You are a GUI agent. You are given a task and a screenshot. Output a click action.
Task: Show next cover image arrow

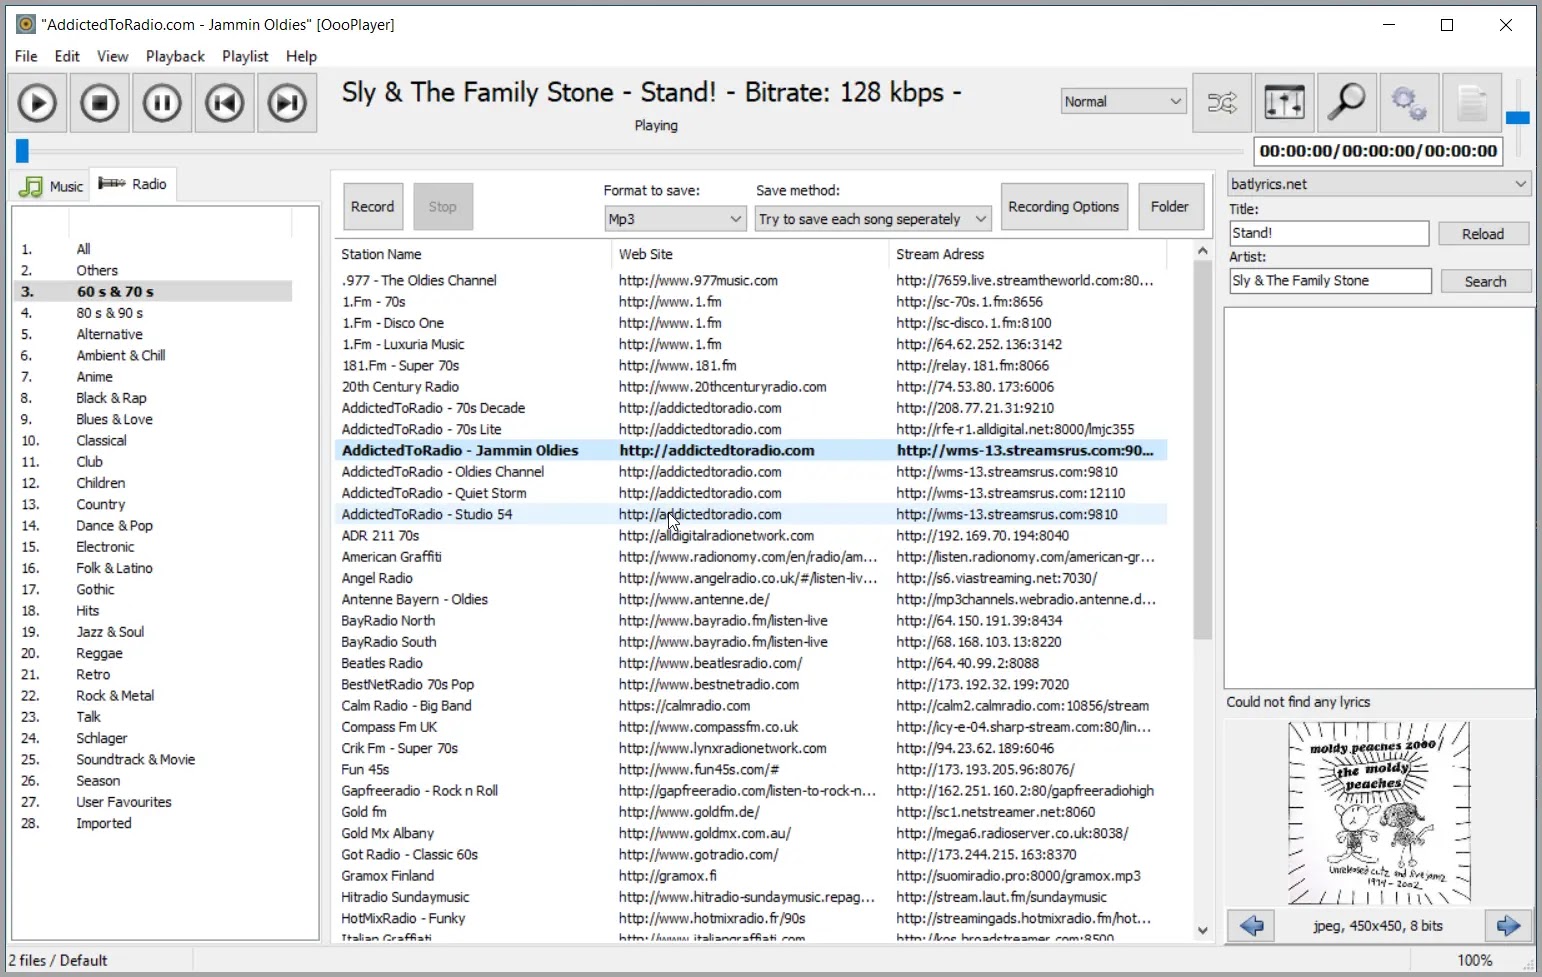click(1508, 926)
